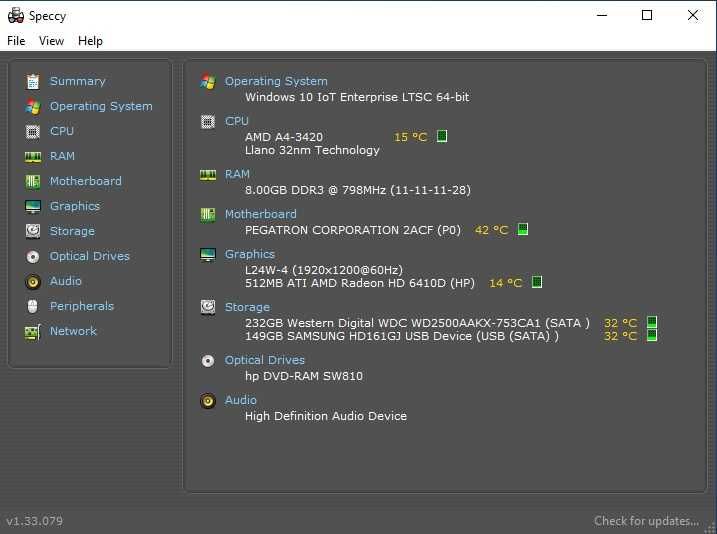Select Peripherals in the sidebar

[81, 306]
